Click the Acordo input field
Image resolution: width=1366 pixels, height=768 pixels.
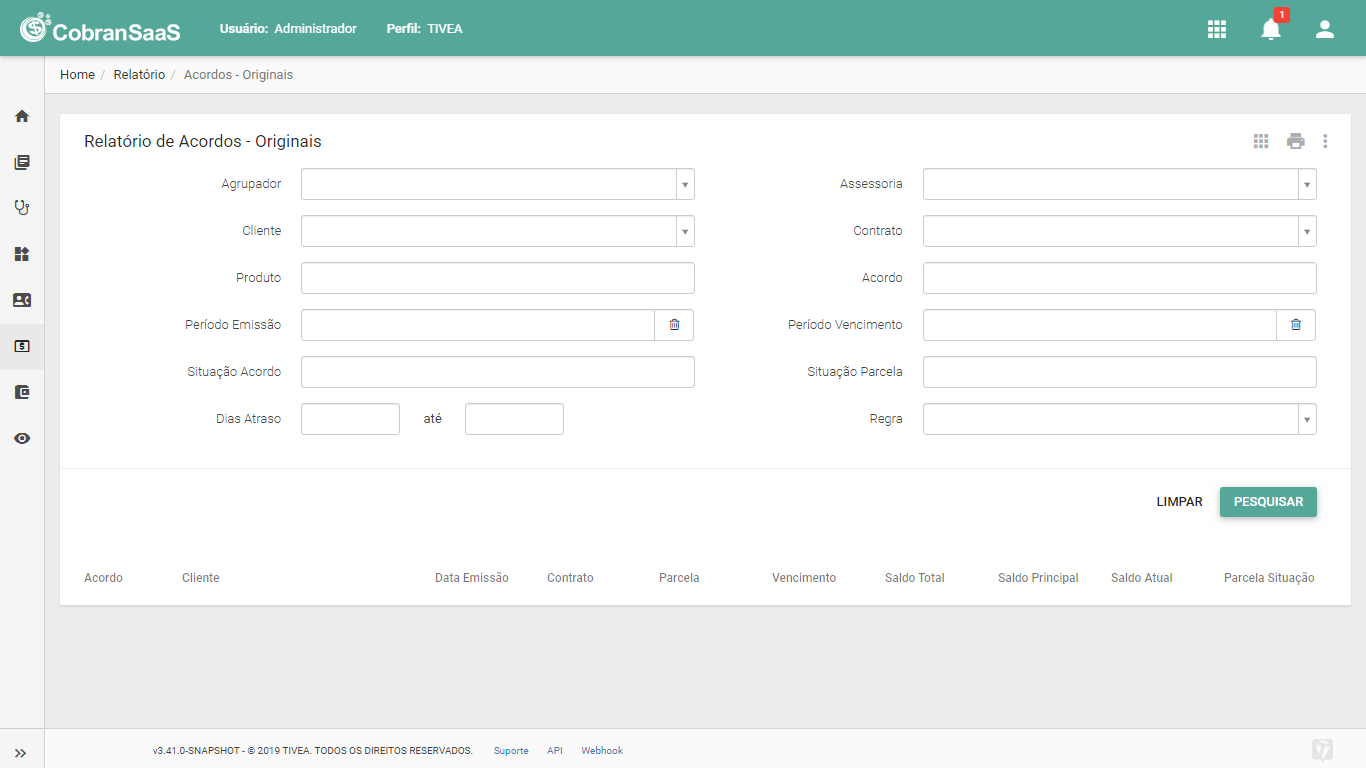(x=1120, y=278)
